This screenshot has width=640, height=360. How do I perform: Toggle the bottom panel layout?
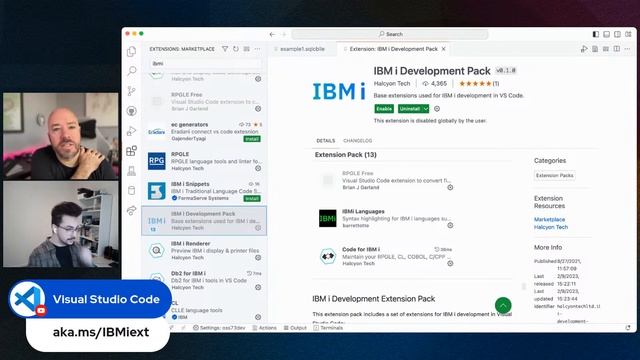coord(607,34)
